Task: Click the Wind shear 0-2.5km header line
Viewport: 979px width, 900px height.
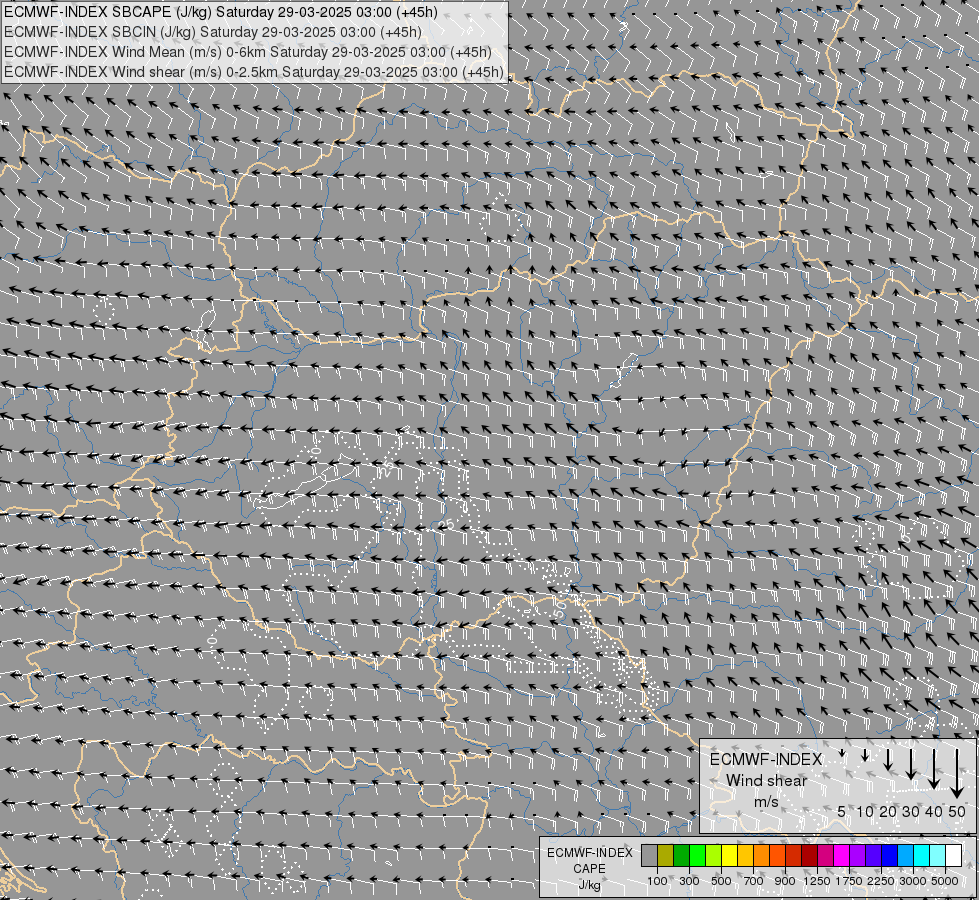Action: [253, 72]
